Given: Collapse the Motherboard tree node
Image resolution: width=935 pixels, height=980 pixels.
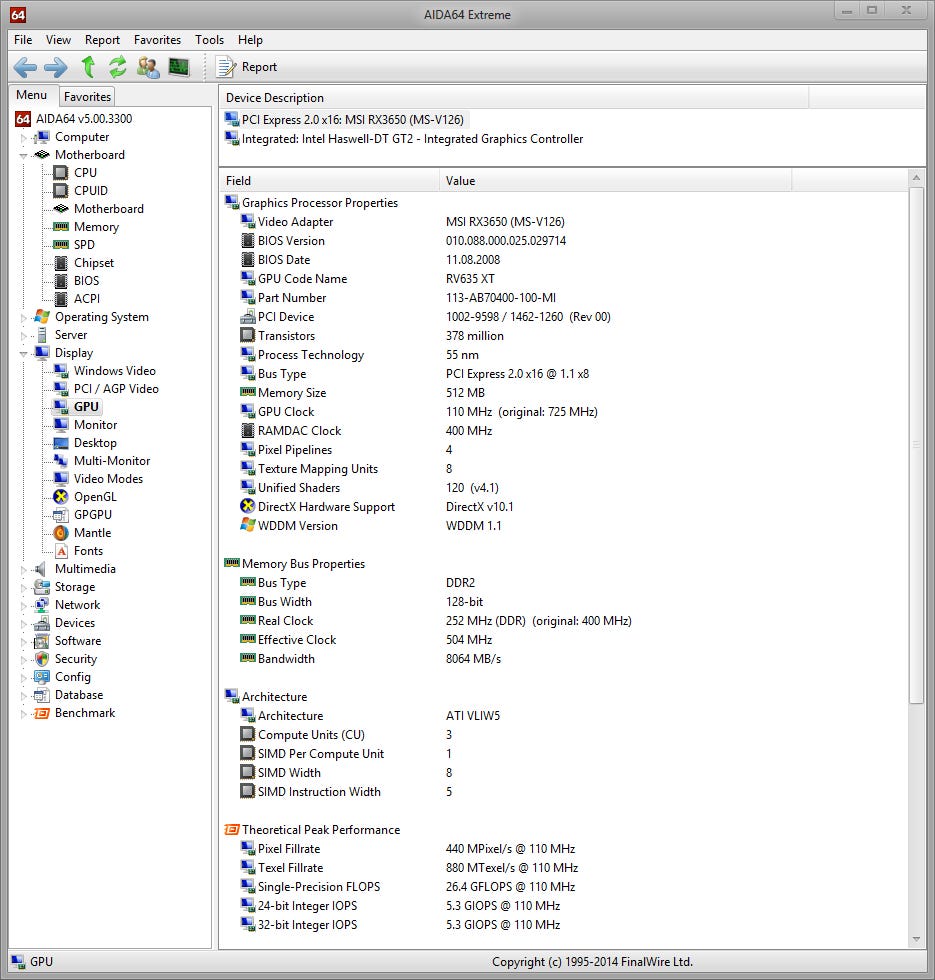Looking at the screenshot, I should click(x=24, y=155).
